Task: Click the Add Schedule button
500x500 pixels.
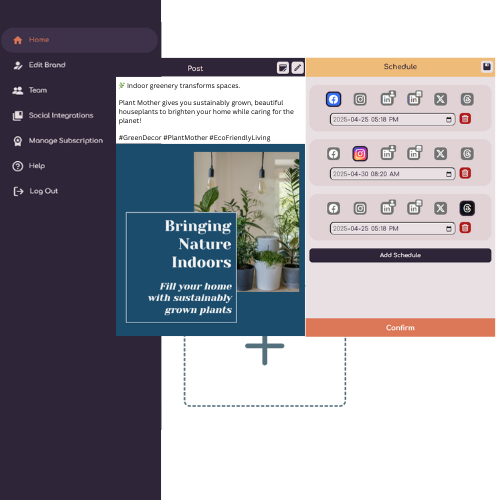Action: coord(400,255)
